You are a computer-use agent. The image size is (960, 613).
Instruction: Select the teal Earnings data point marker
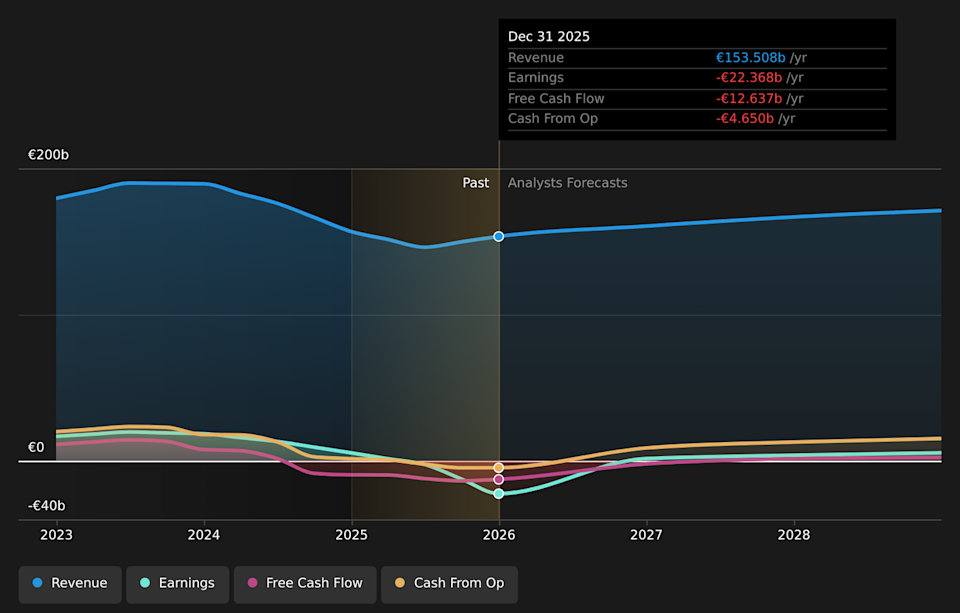[498, 493]
